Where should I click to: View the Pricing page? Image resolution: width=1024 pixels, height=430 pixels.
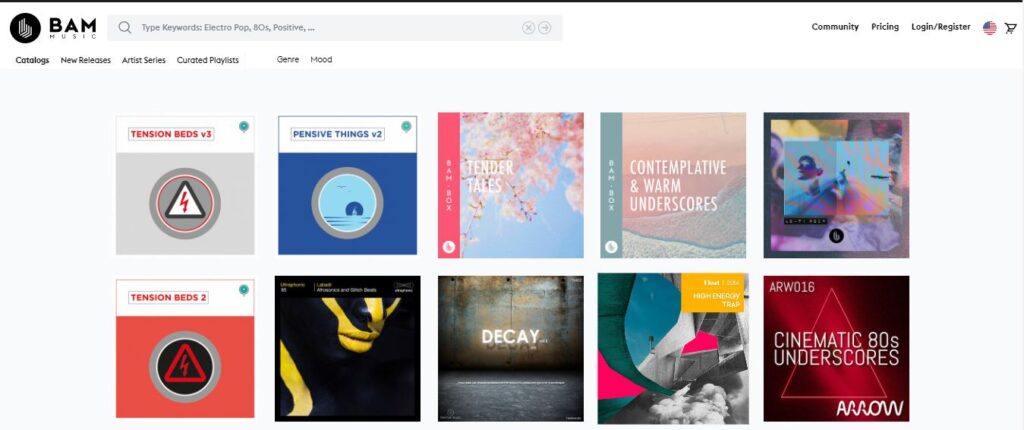885,27
